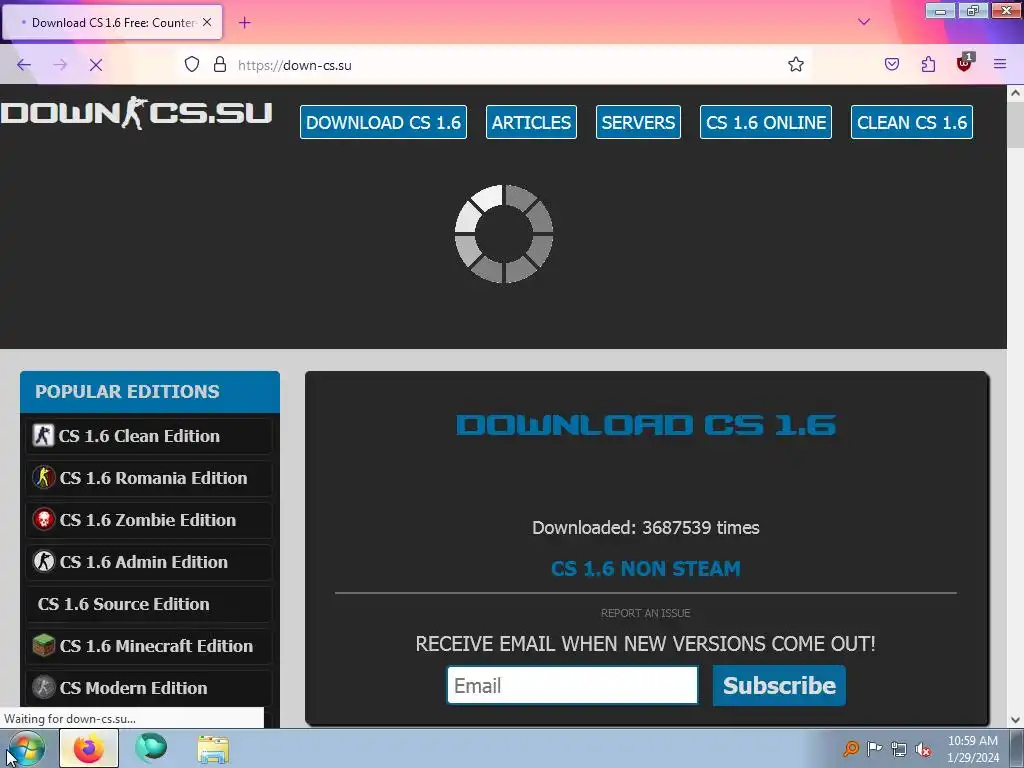
Task: Expand the list all tabs chevron
Action: point(864,22)
